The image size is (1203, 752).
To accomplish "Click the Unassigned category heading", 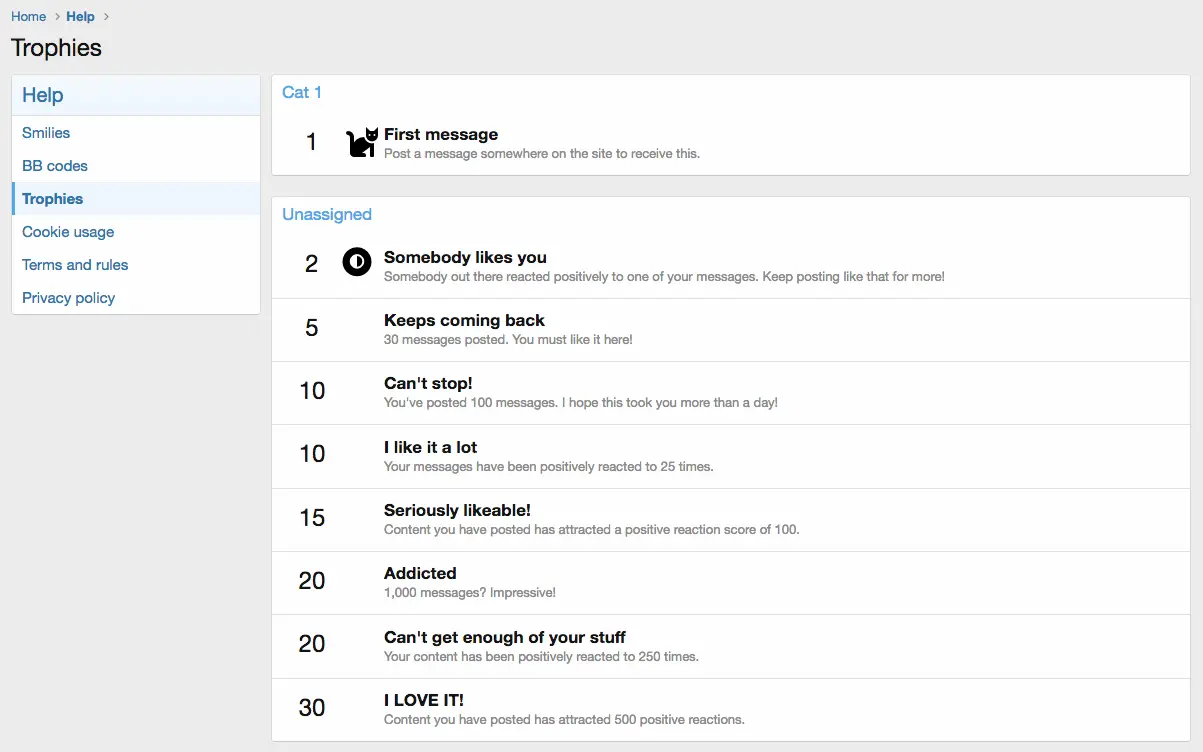I will click(327, 214).
